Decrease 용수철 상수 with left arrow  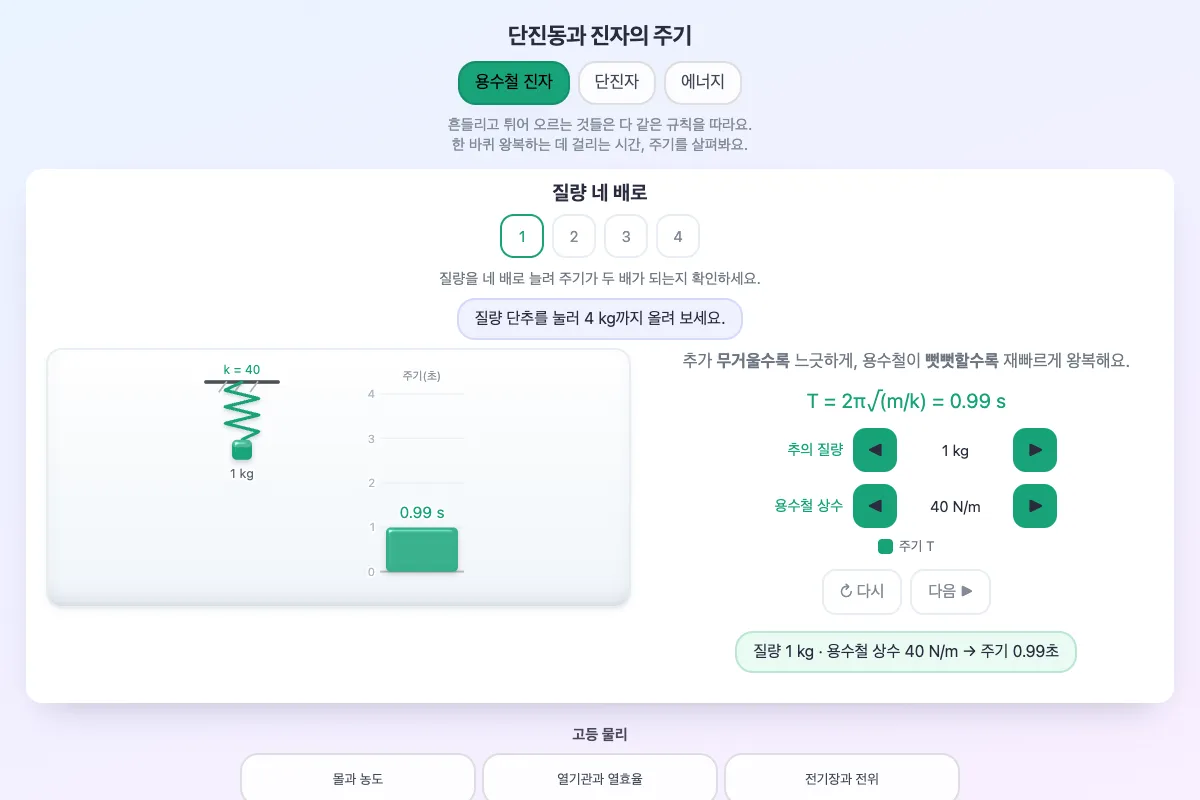click(x=875, y=506)
